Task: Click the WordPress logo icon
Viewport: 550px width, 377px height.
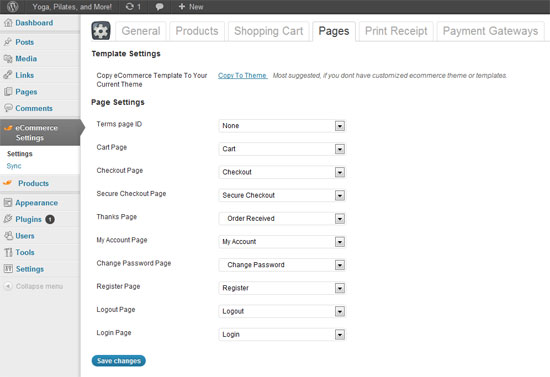Action: (x=13, y=6)
